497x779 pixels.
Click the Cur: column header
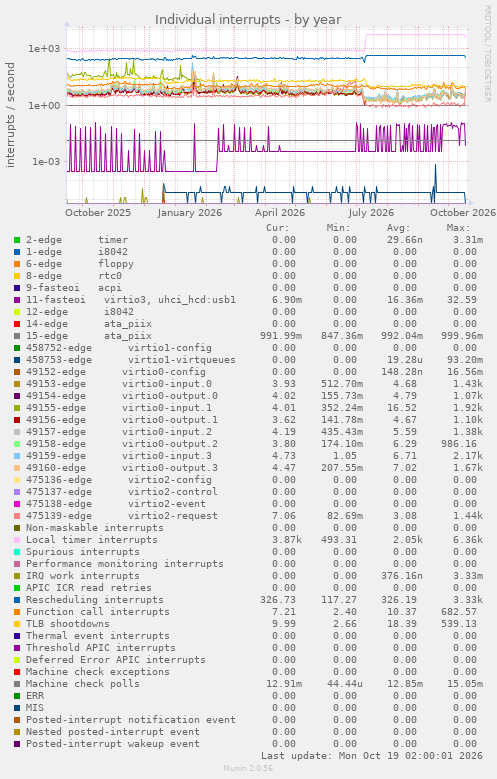pyautogui.click(x=277, y=228)
